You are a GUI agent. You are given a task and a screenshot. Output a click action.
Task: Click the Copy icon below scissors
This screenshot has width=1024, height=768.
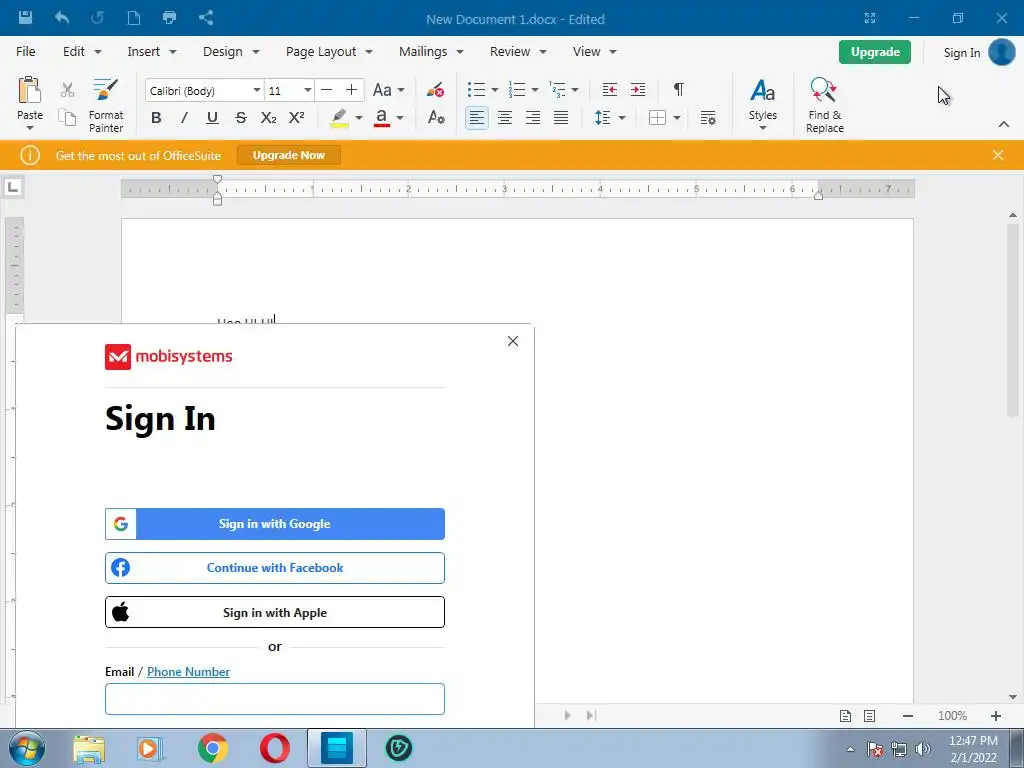(67, 118)
